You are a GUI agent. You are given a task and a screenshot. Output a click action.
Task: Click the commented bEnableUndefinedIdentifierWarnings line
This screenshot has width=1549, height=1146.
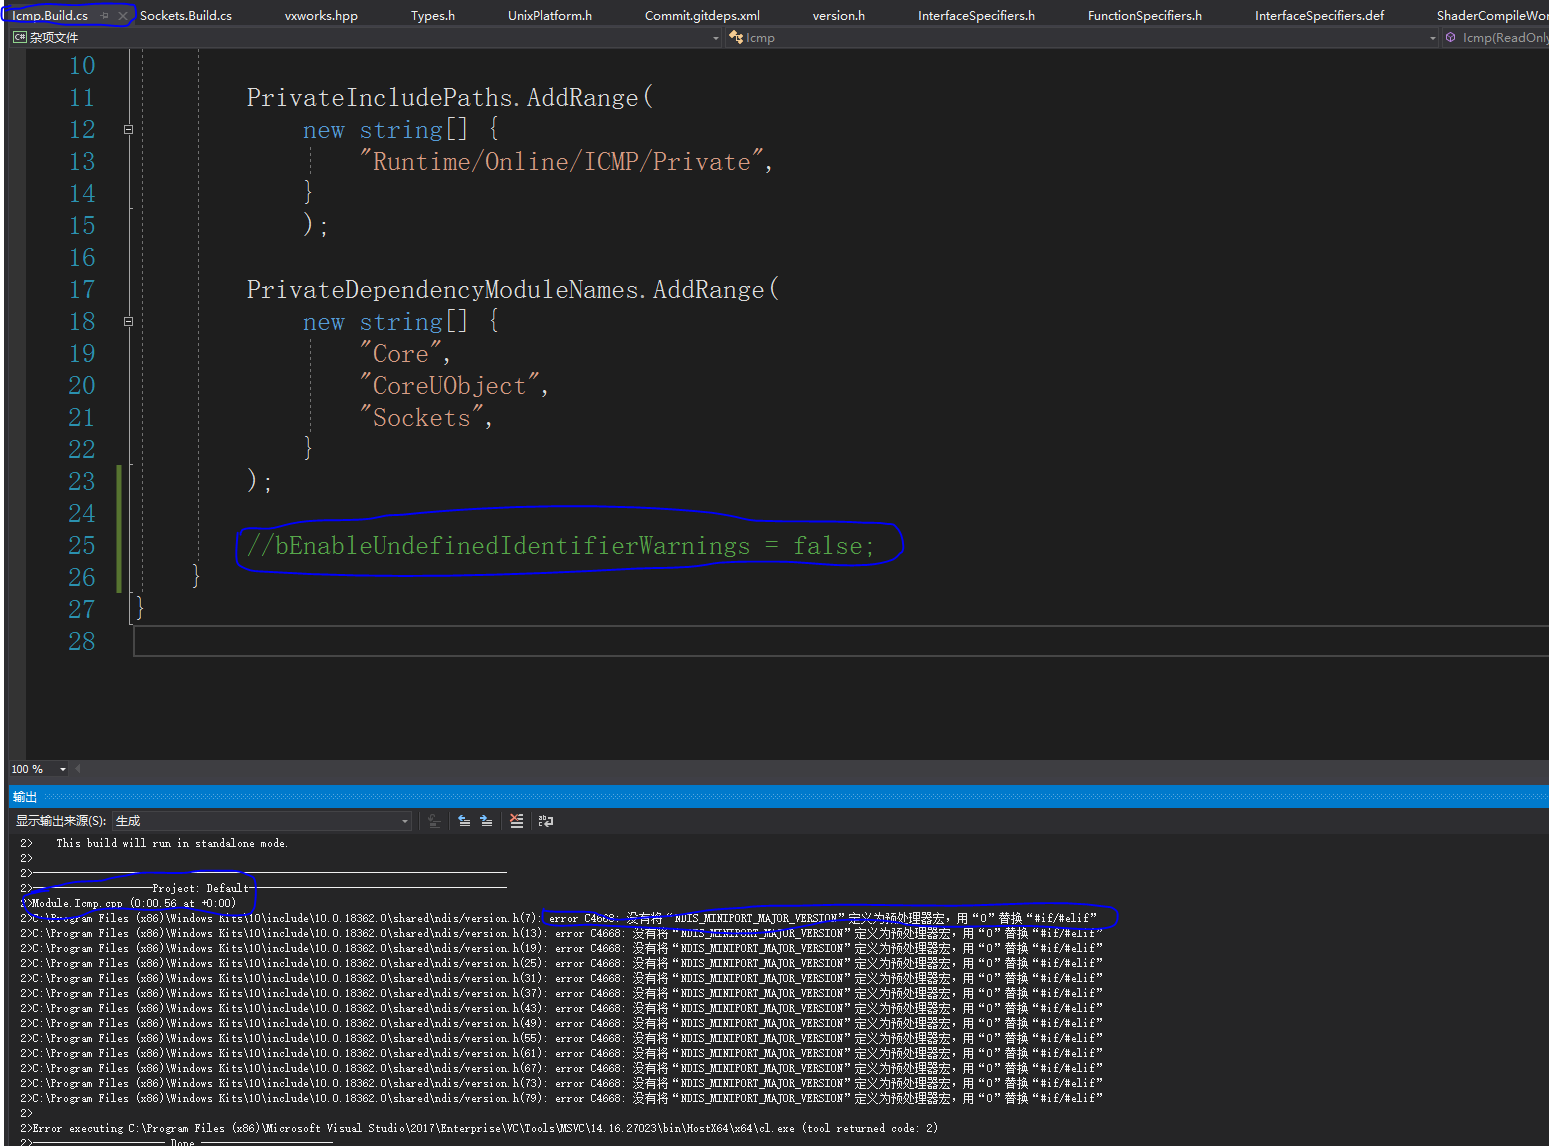tap(560, 546)
